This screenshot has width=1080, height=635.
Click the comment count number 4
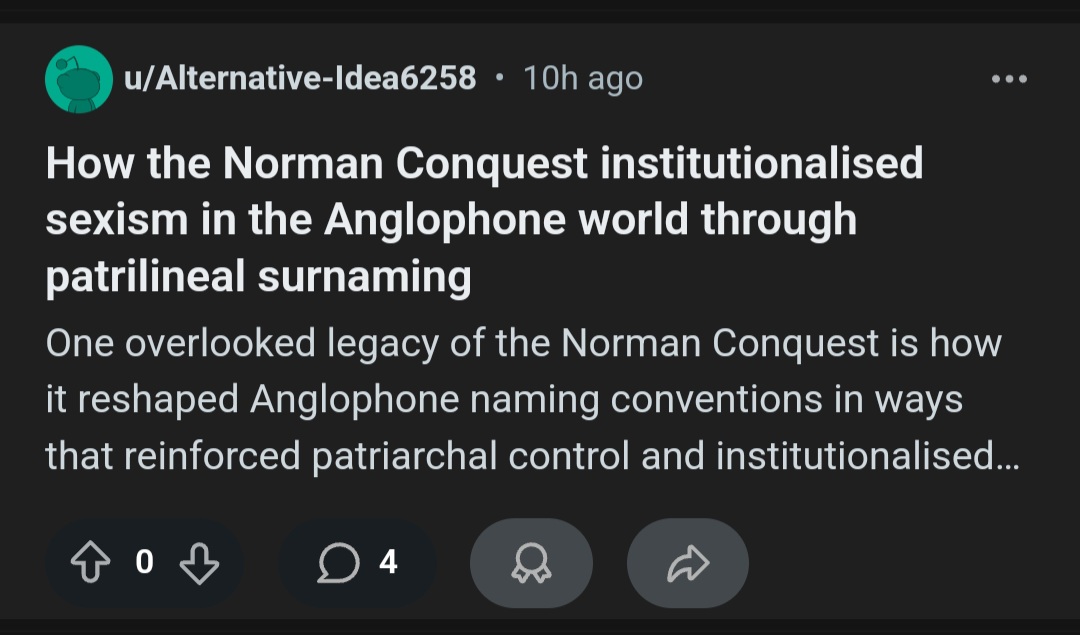(x=389, y=563)
